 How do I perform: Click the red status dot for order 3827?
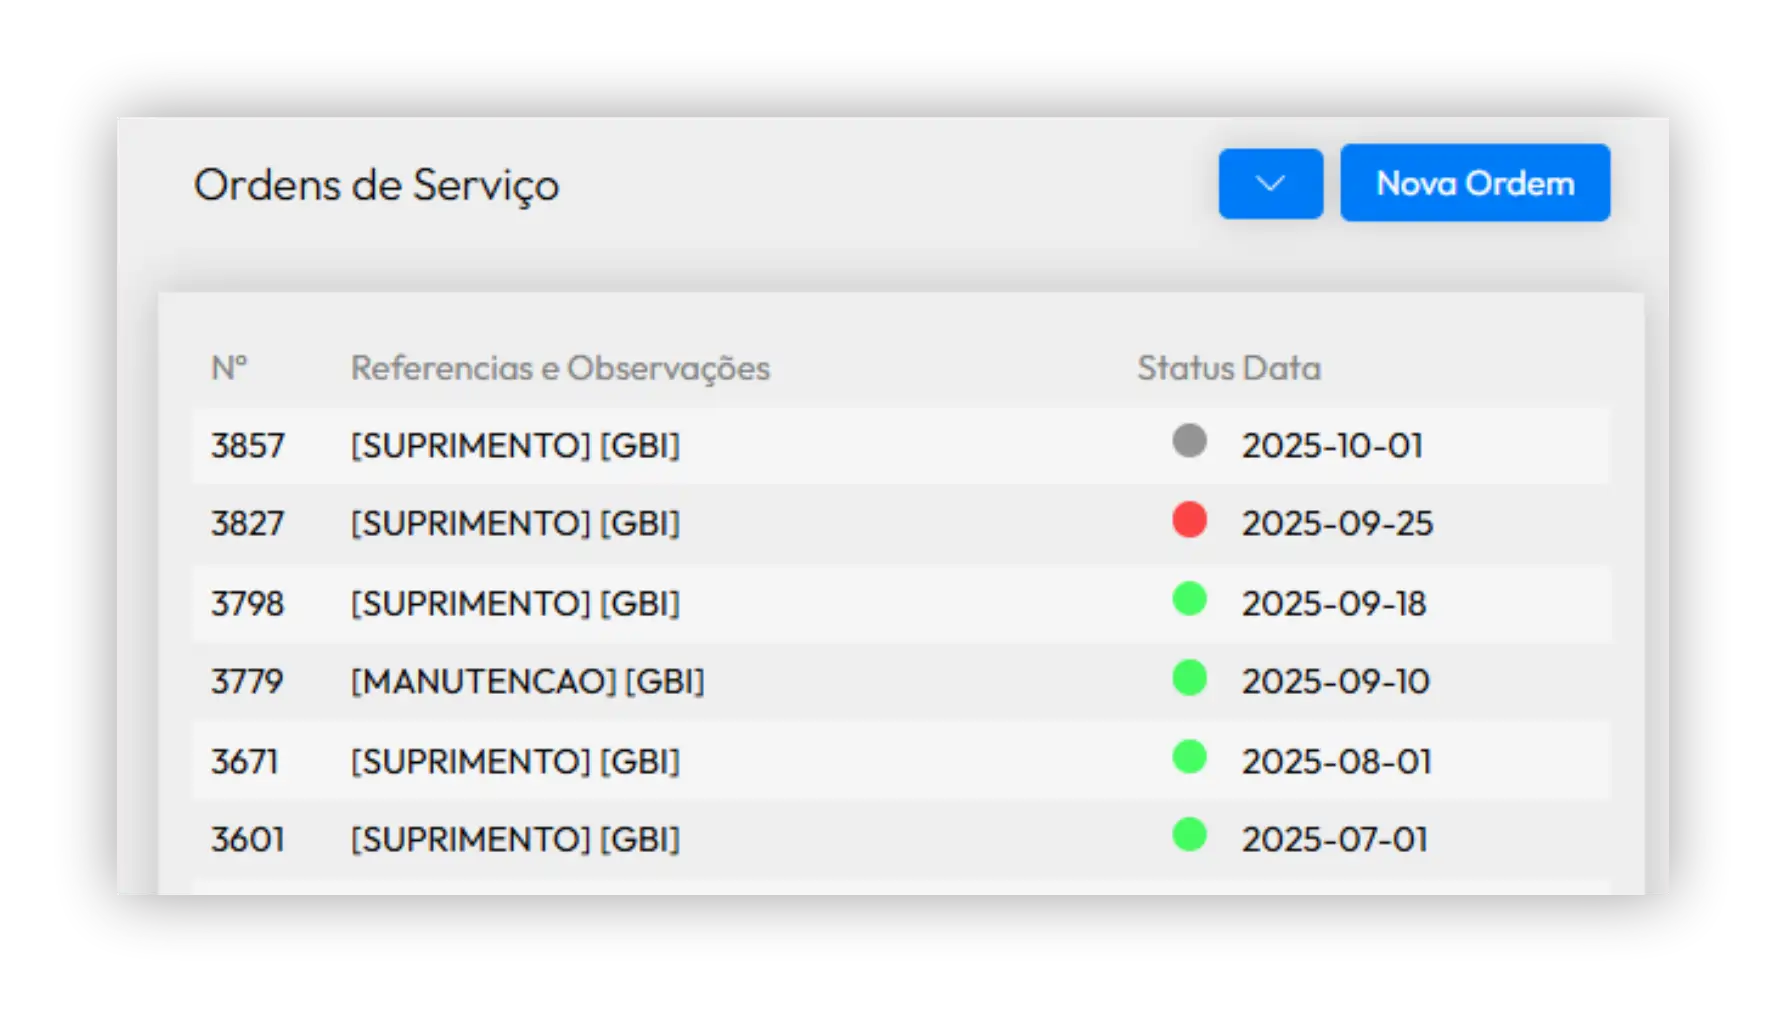click(1189, 520)
